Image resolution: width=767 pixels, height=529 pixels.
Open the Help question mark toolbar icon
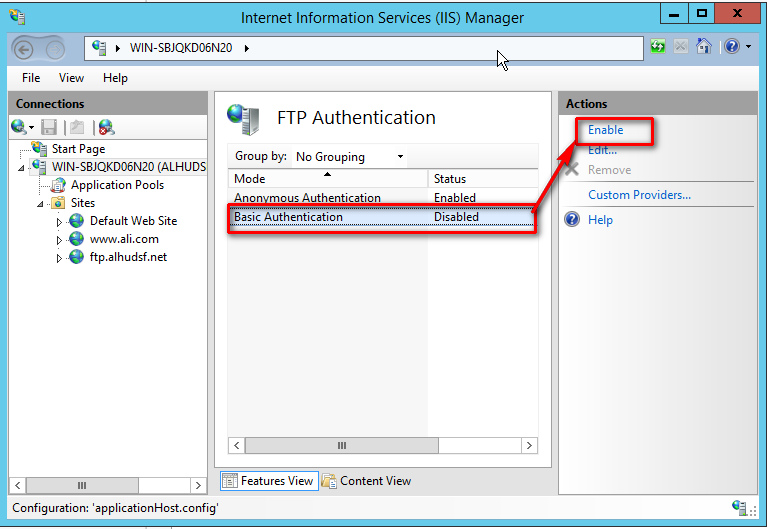coord(731,47)
